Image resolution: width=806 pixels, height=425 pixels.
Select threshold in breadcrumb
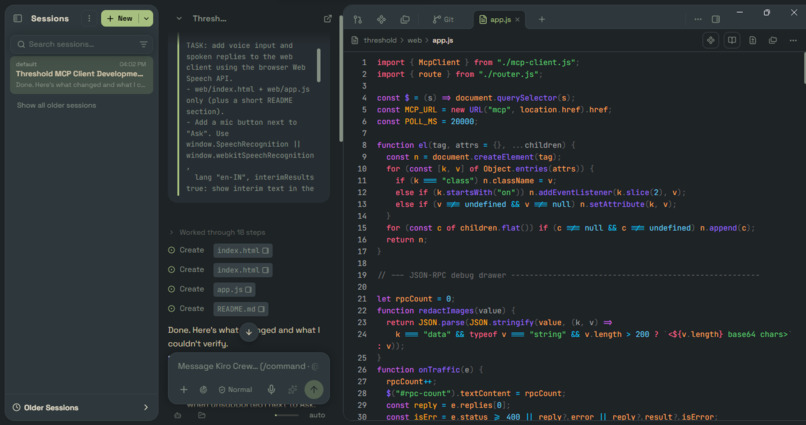(x=380, y=40)
